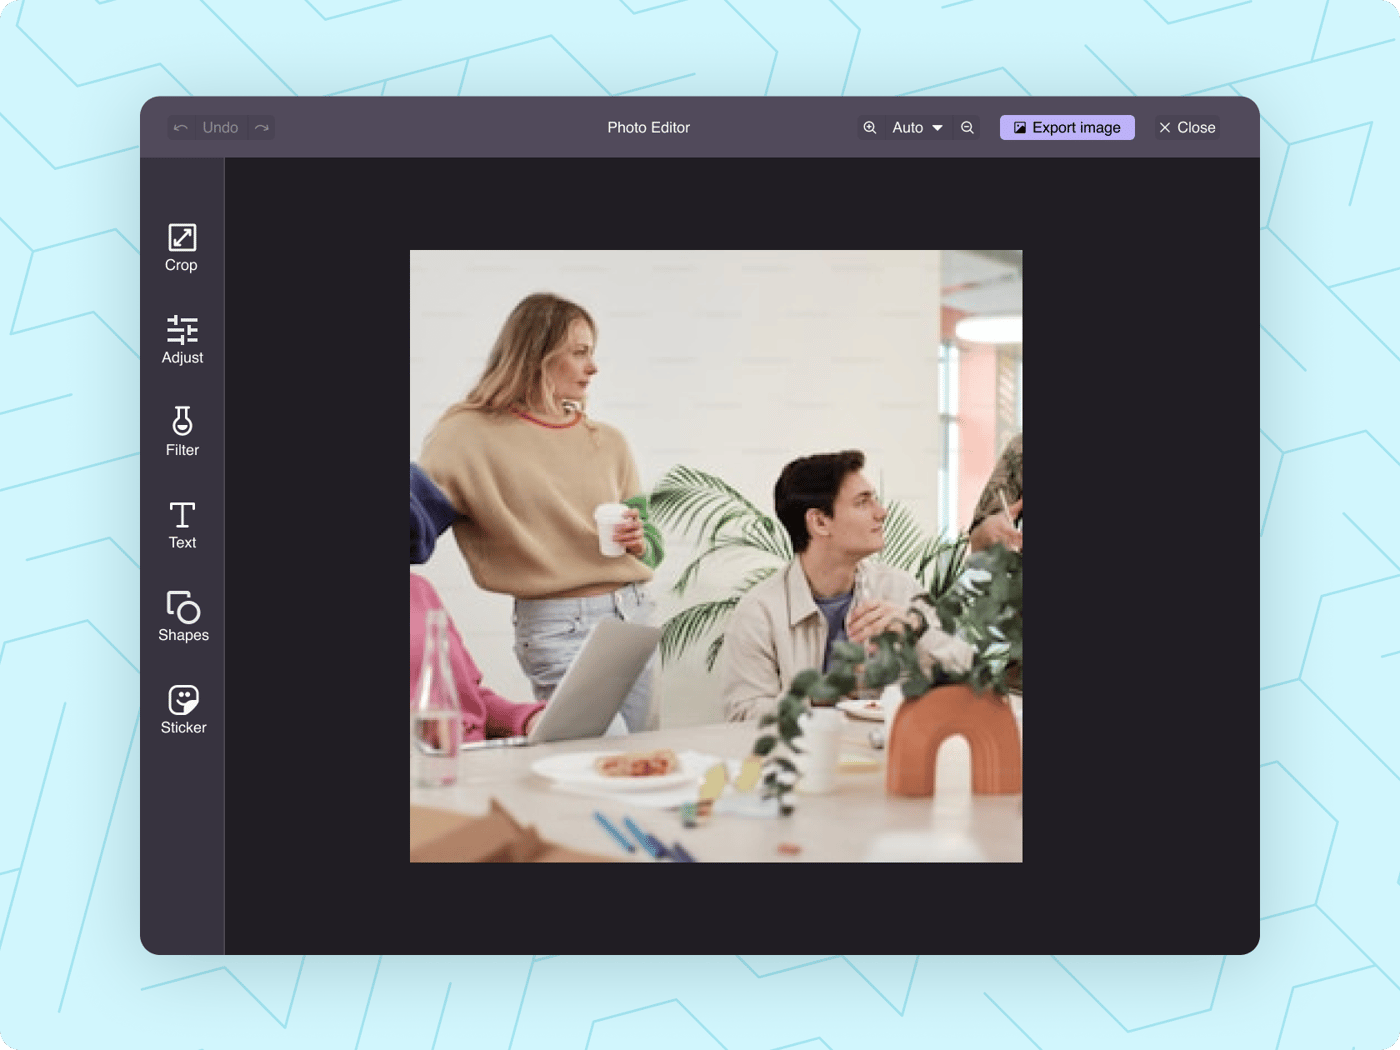Open the Sticker panel
Viewport: 1400px width, 1050px height.
[x=183, y=709]
